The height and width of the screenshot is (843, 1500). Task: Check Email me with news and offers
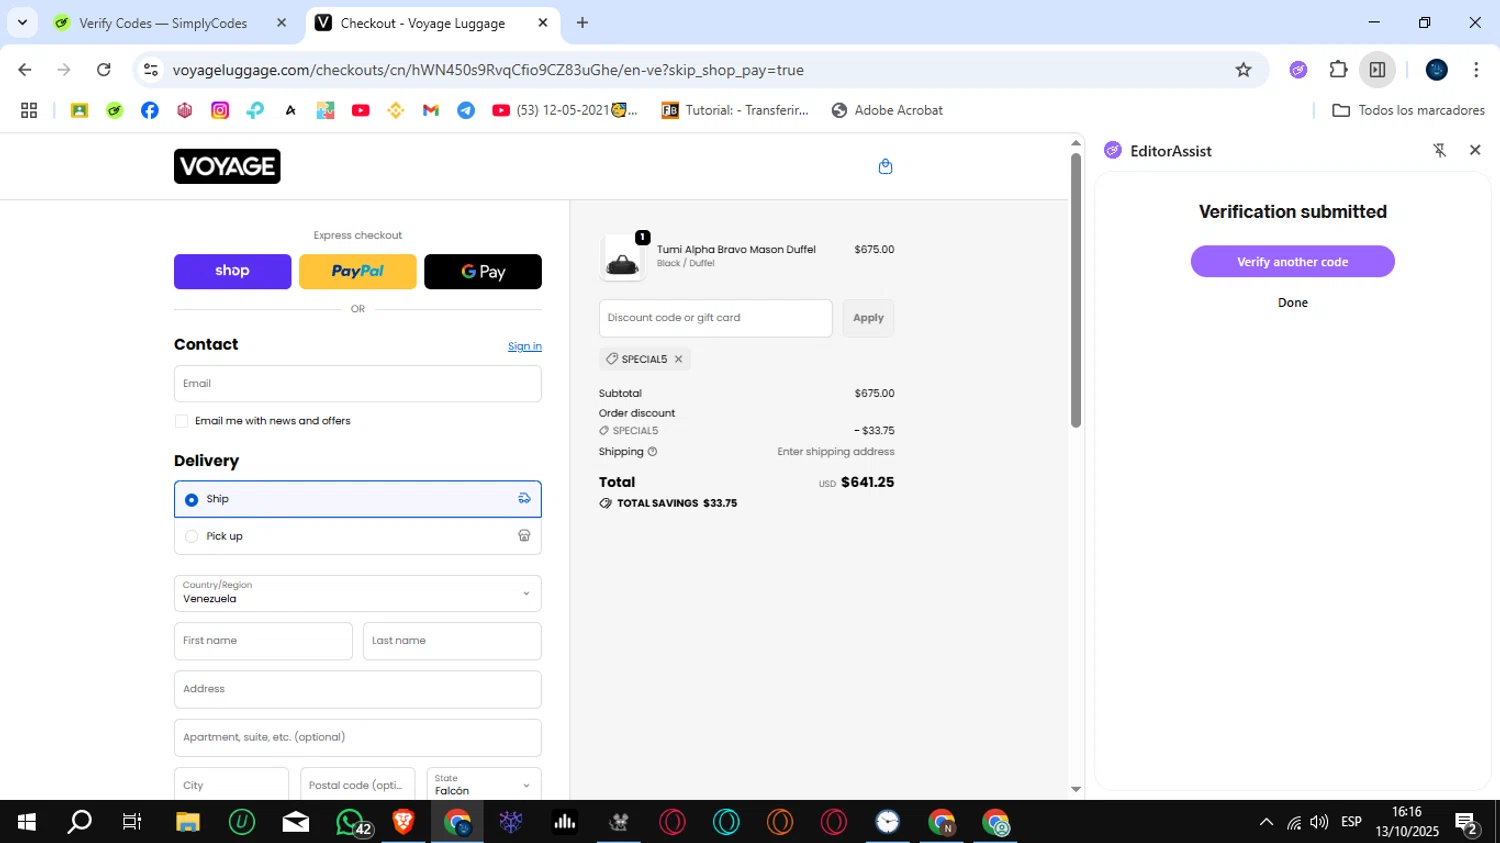click(x=181, y=421)
